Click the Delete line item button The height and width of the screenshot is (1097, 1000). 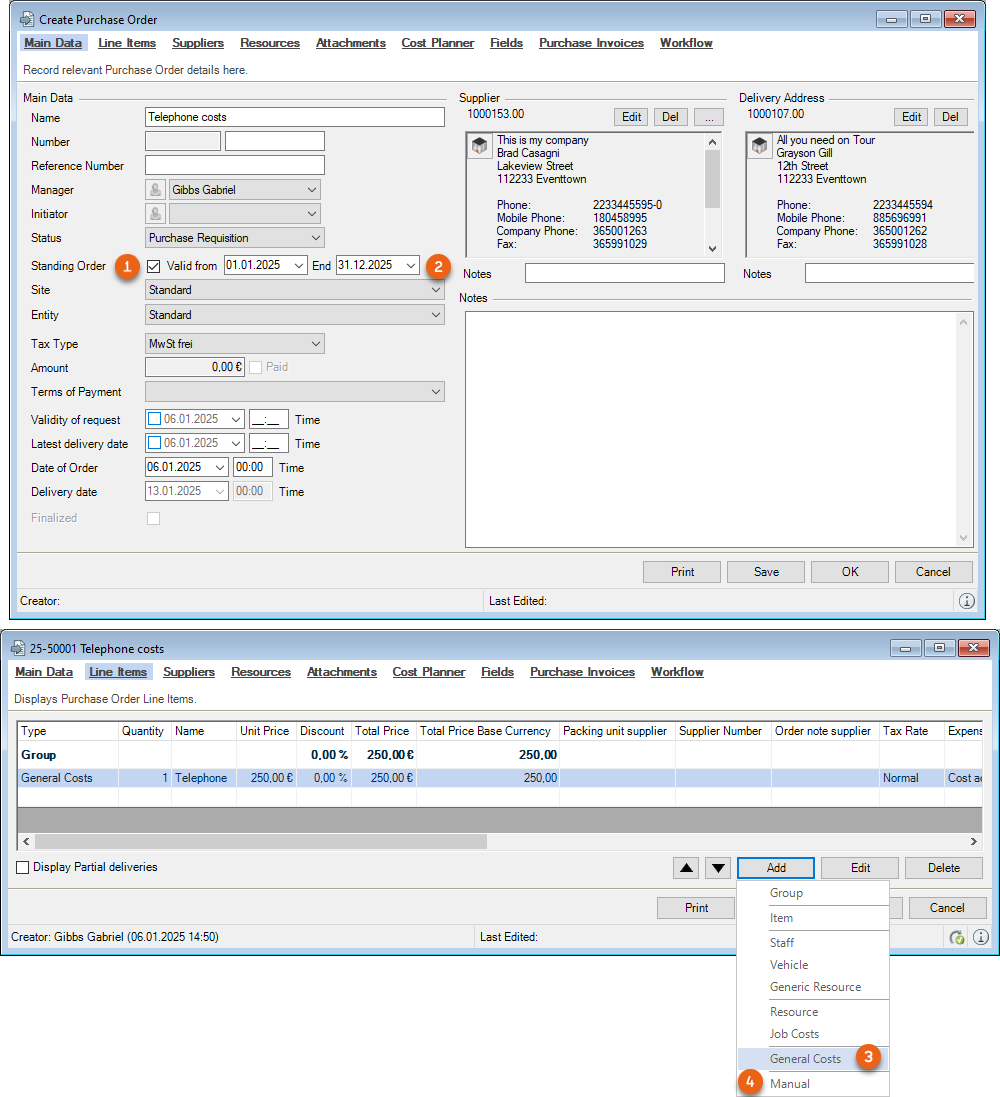coord(943,868)
